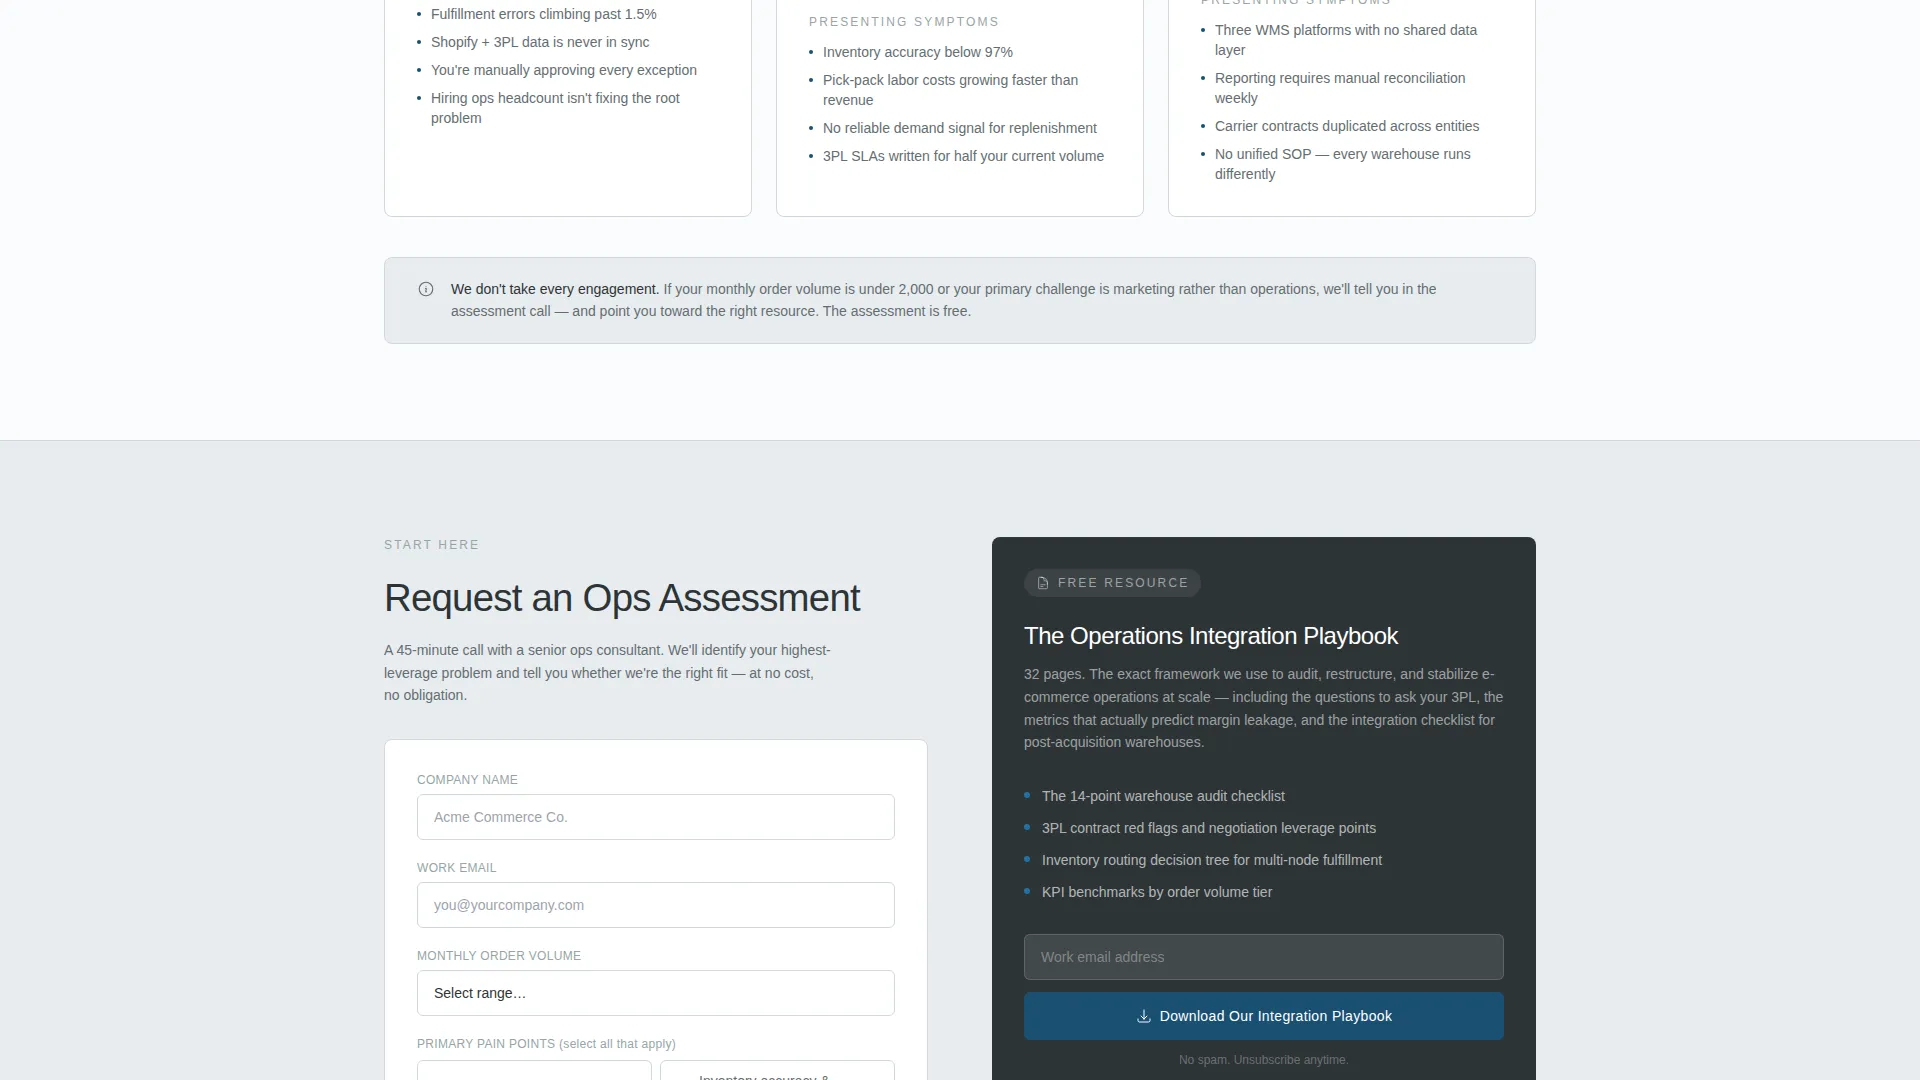
Task: Click the 'MONTHLY ORDER VOLUME' label
Action: [499, 956]
